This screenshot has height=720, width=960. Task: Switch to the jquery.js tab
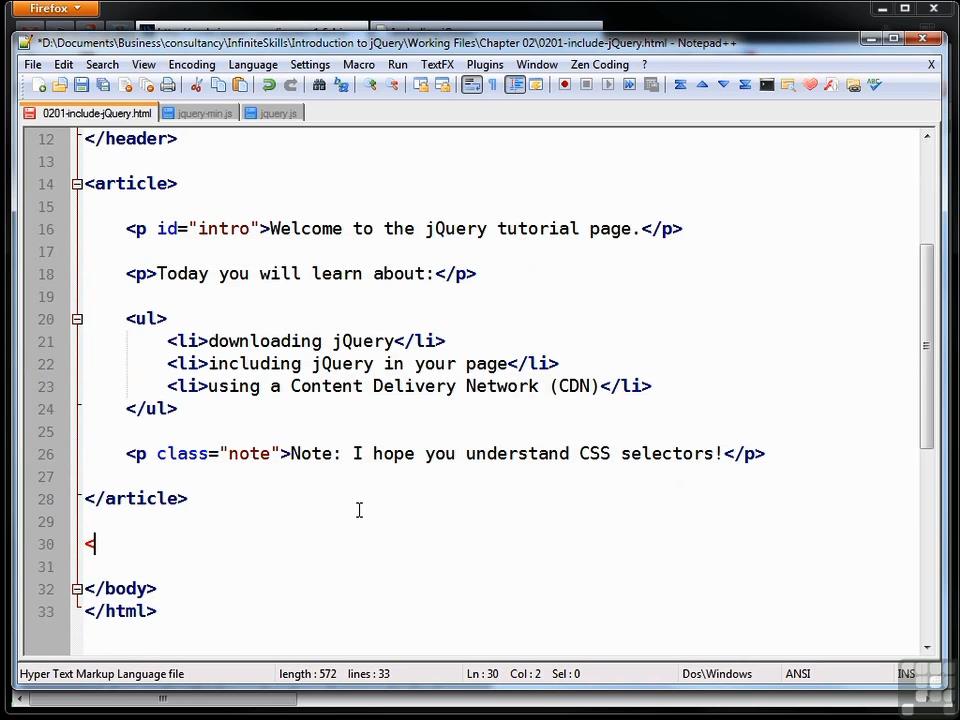[x=271, y=113]
